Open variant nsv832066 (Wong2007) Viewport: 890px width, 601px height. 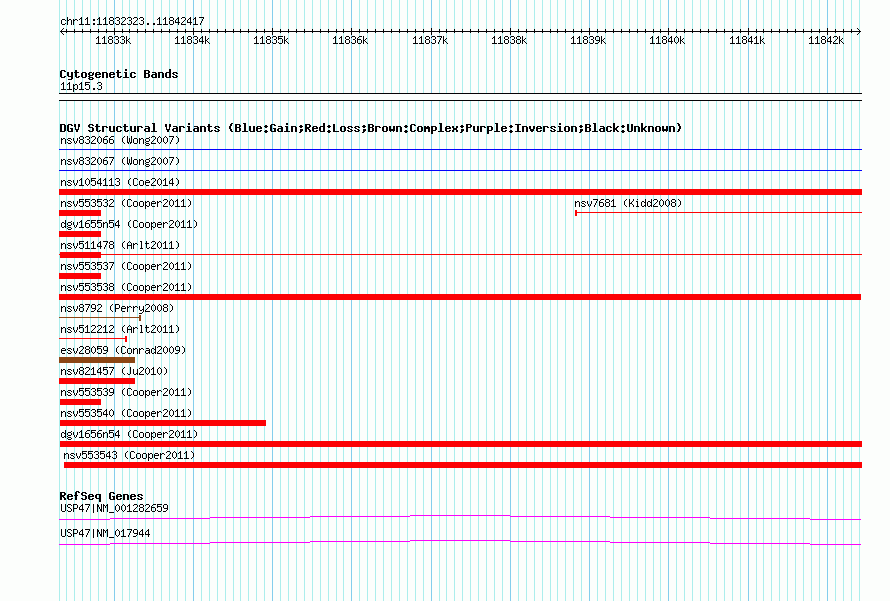click(120, 140)
